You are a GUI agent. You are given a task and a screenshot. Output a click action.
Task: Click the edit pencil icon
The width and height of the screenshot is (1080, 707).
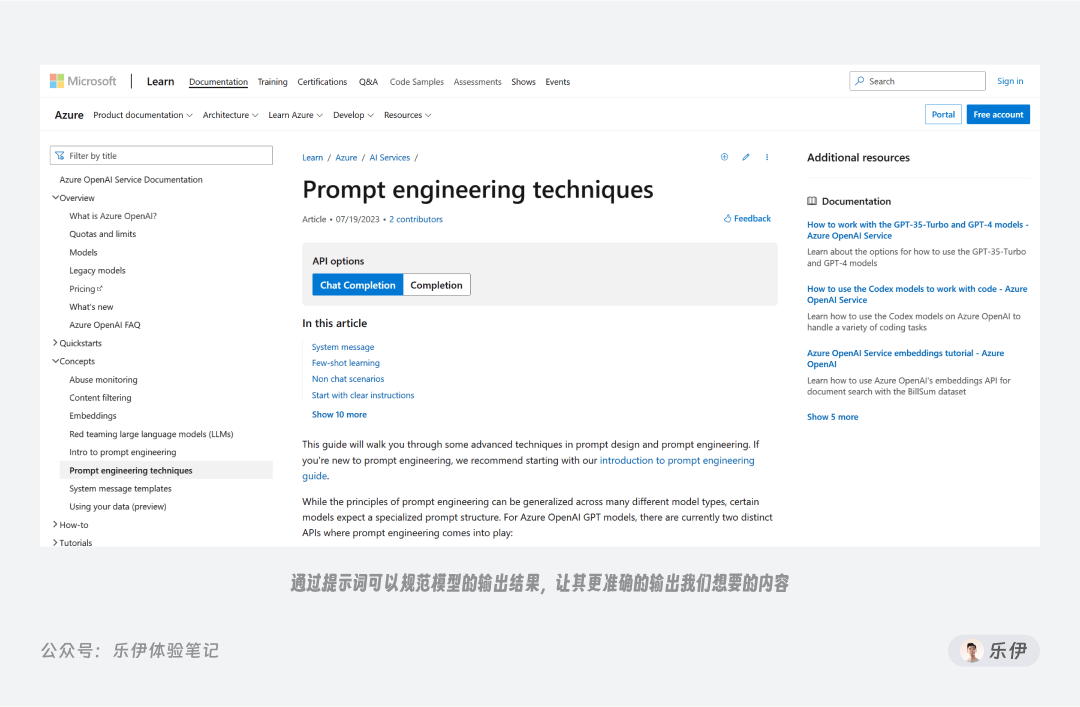745,157
